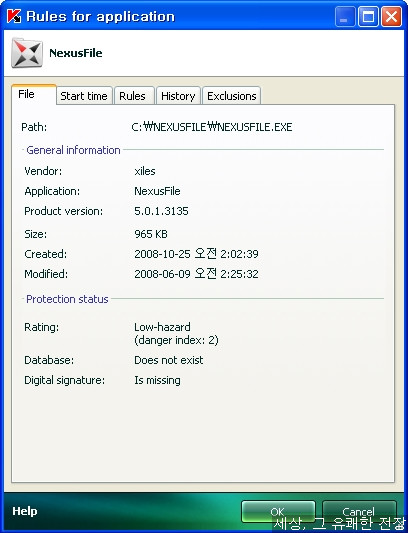Click the Created: label
The image size is (408, 533).
(x=46, y=254)
